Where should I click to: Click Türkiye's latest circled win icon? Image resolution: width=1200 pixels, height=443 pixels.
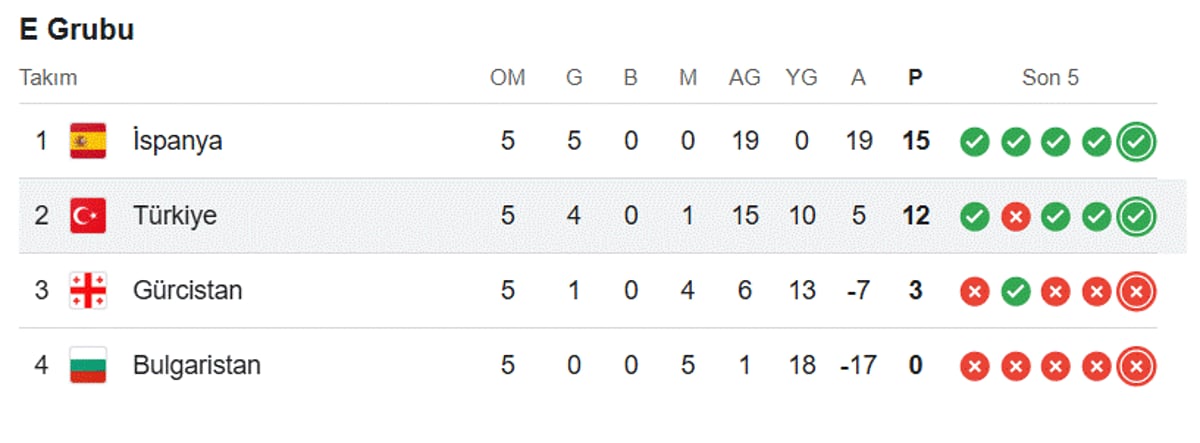1136,217
